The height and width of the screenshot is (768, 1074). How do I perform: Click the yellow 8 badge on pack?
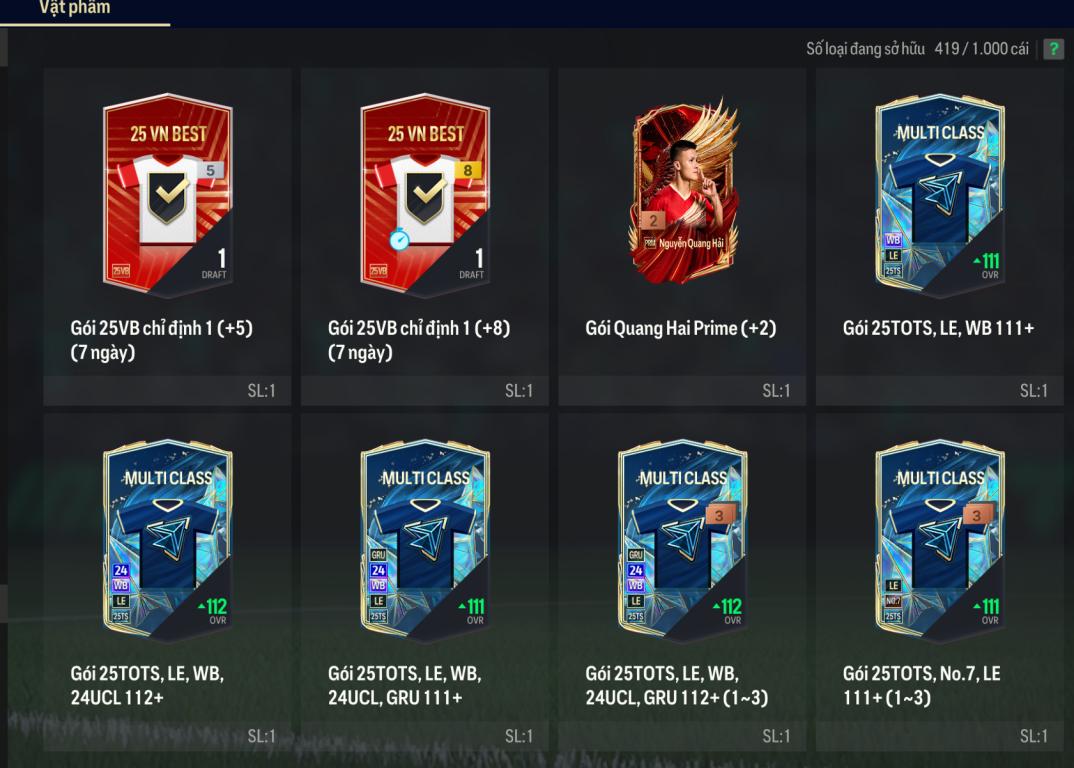point(468,170)
